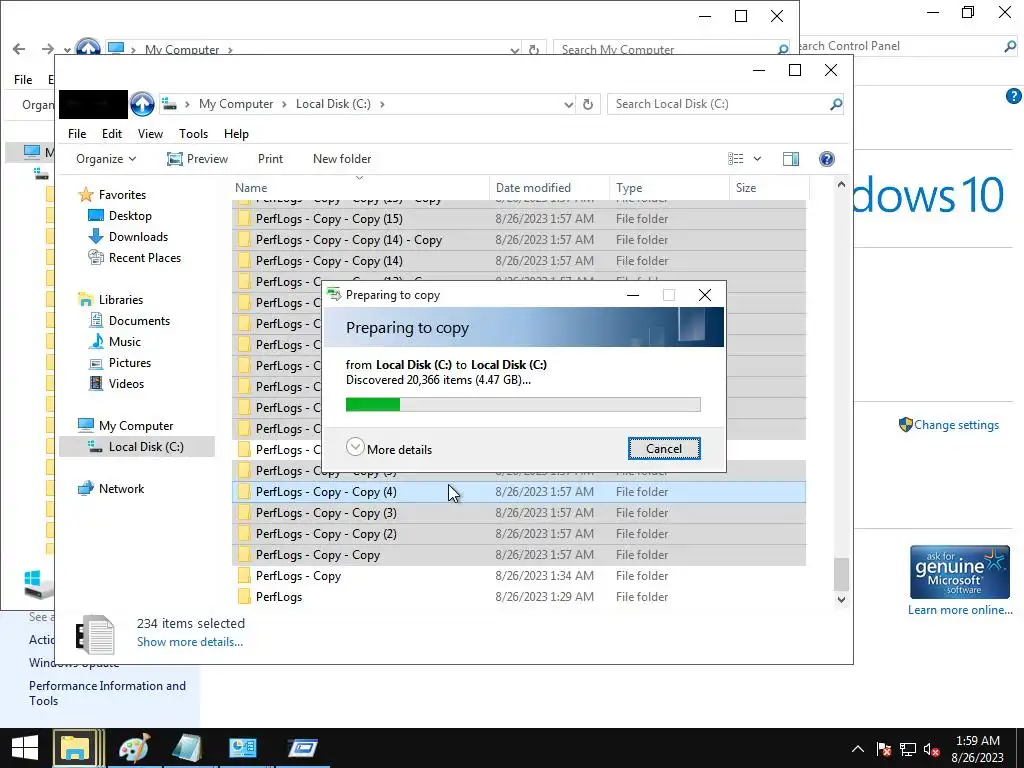
Task: Click the taskbar clock showing 1:59 AM
Action: tap(977, 749)
